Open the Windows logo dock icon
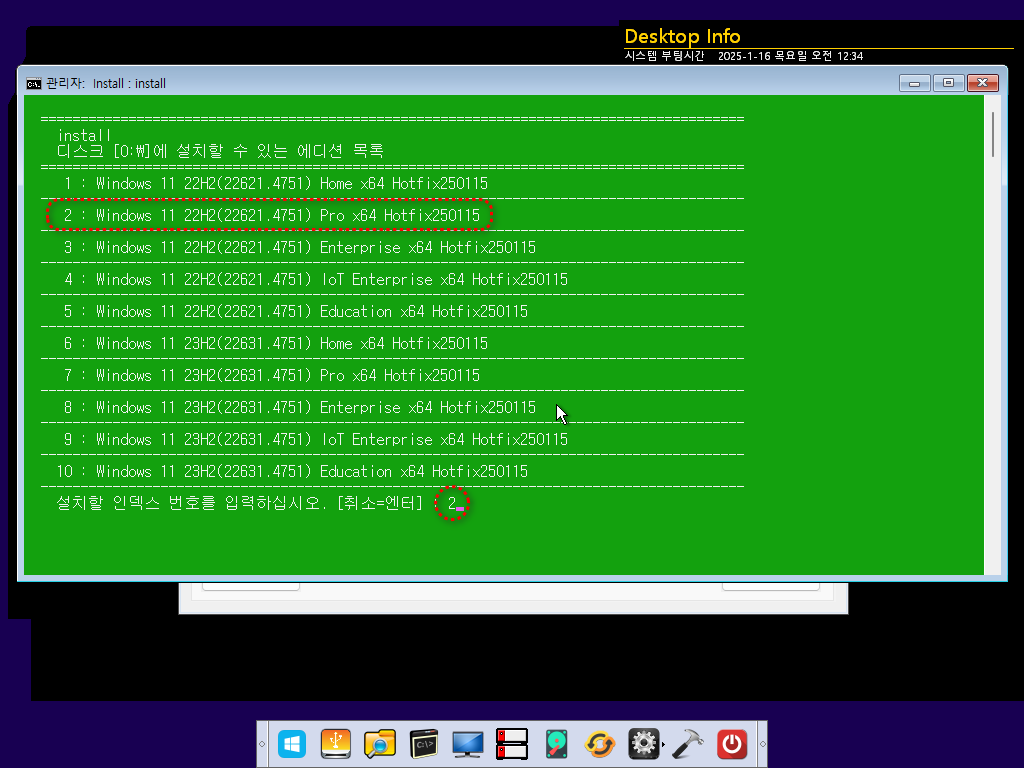The image size is (1024, 768). [292, 744]
